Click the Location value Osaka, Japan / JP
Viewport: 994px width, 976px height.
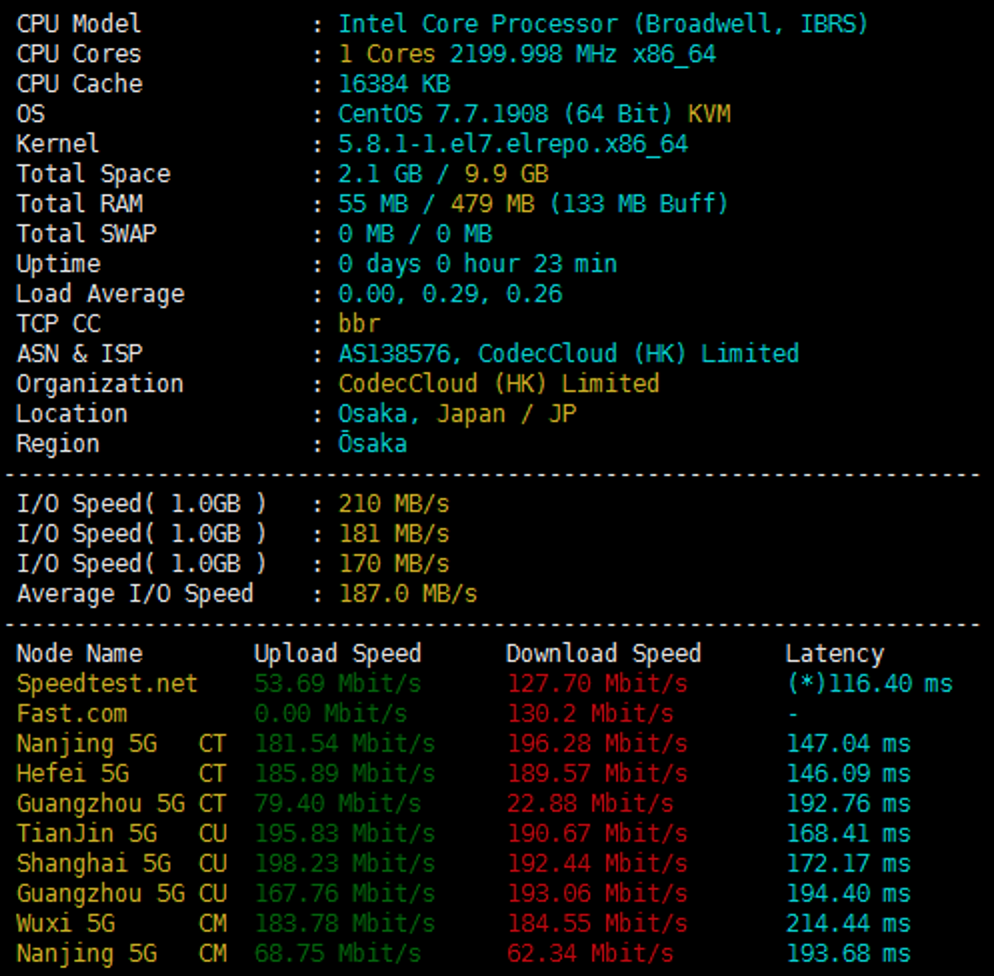tap(456, 414)
